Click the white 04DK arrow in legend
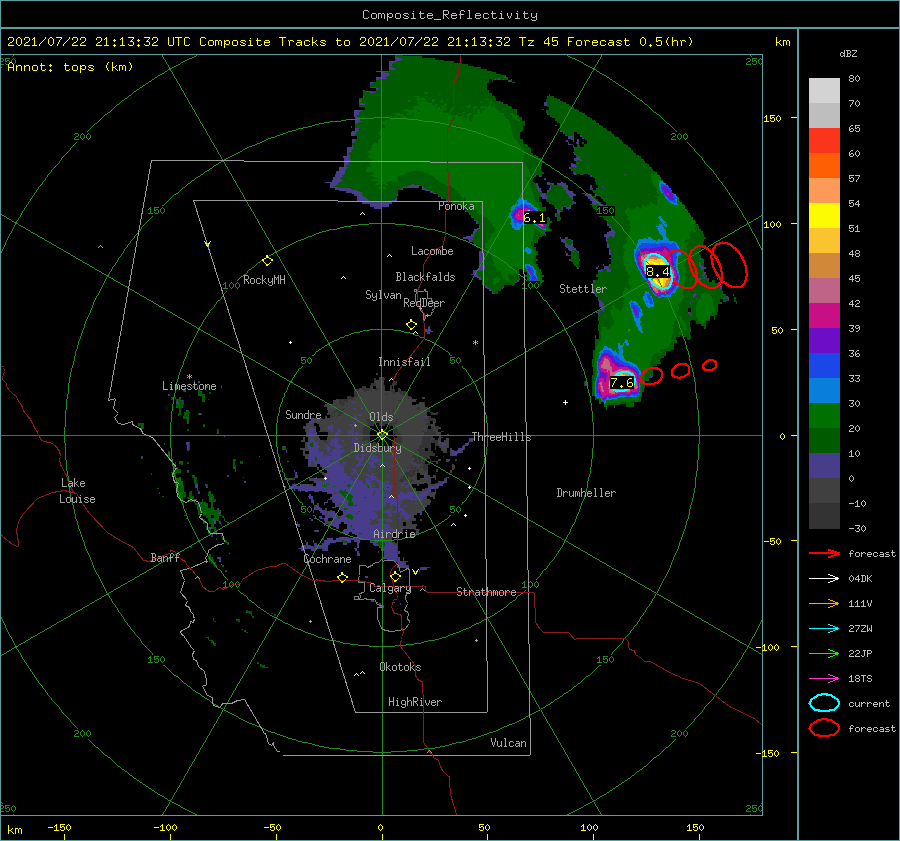900x841 pixels. point(824,578)
